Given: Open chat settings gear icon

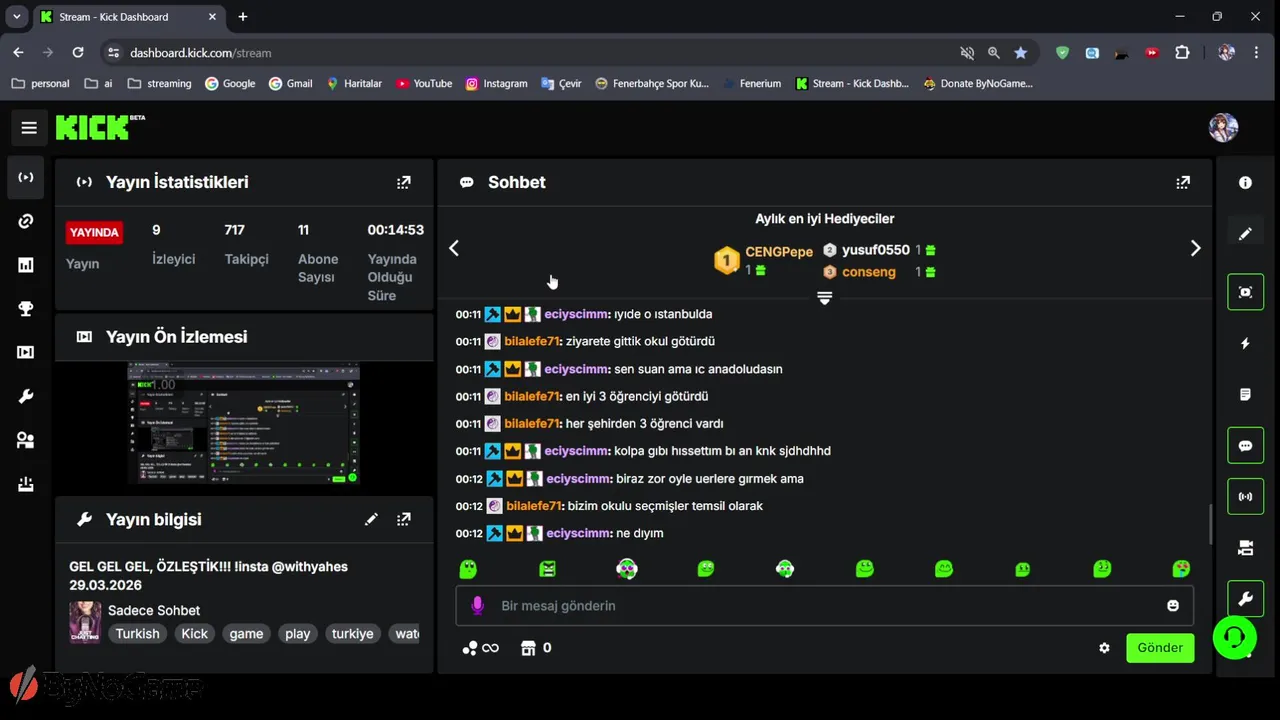Looking at the screenshot, I should pyautogui.click(x=1104, y=648).
